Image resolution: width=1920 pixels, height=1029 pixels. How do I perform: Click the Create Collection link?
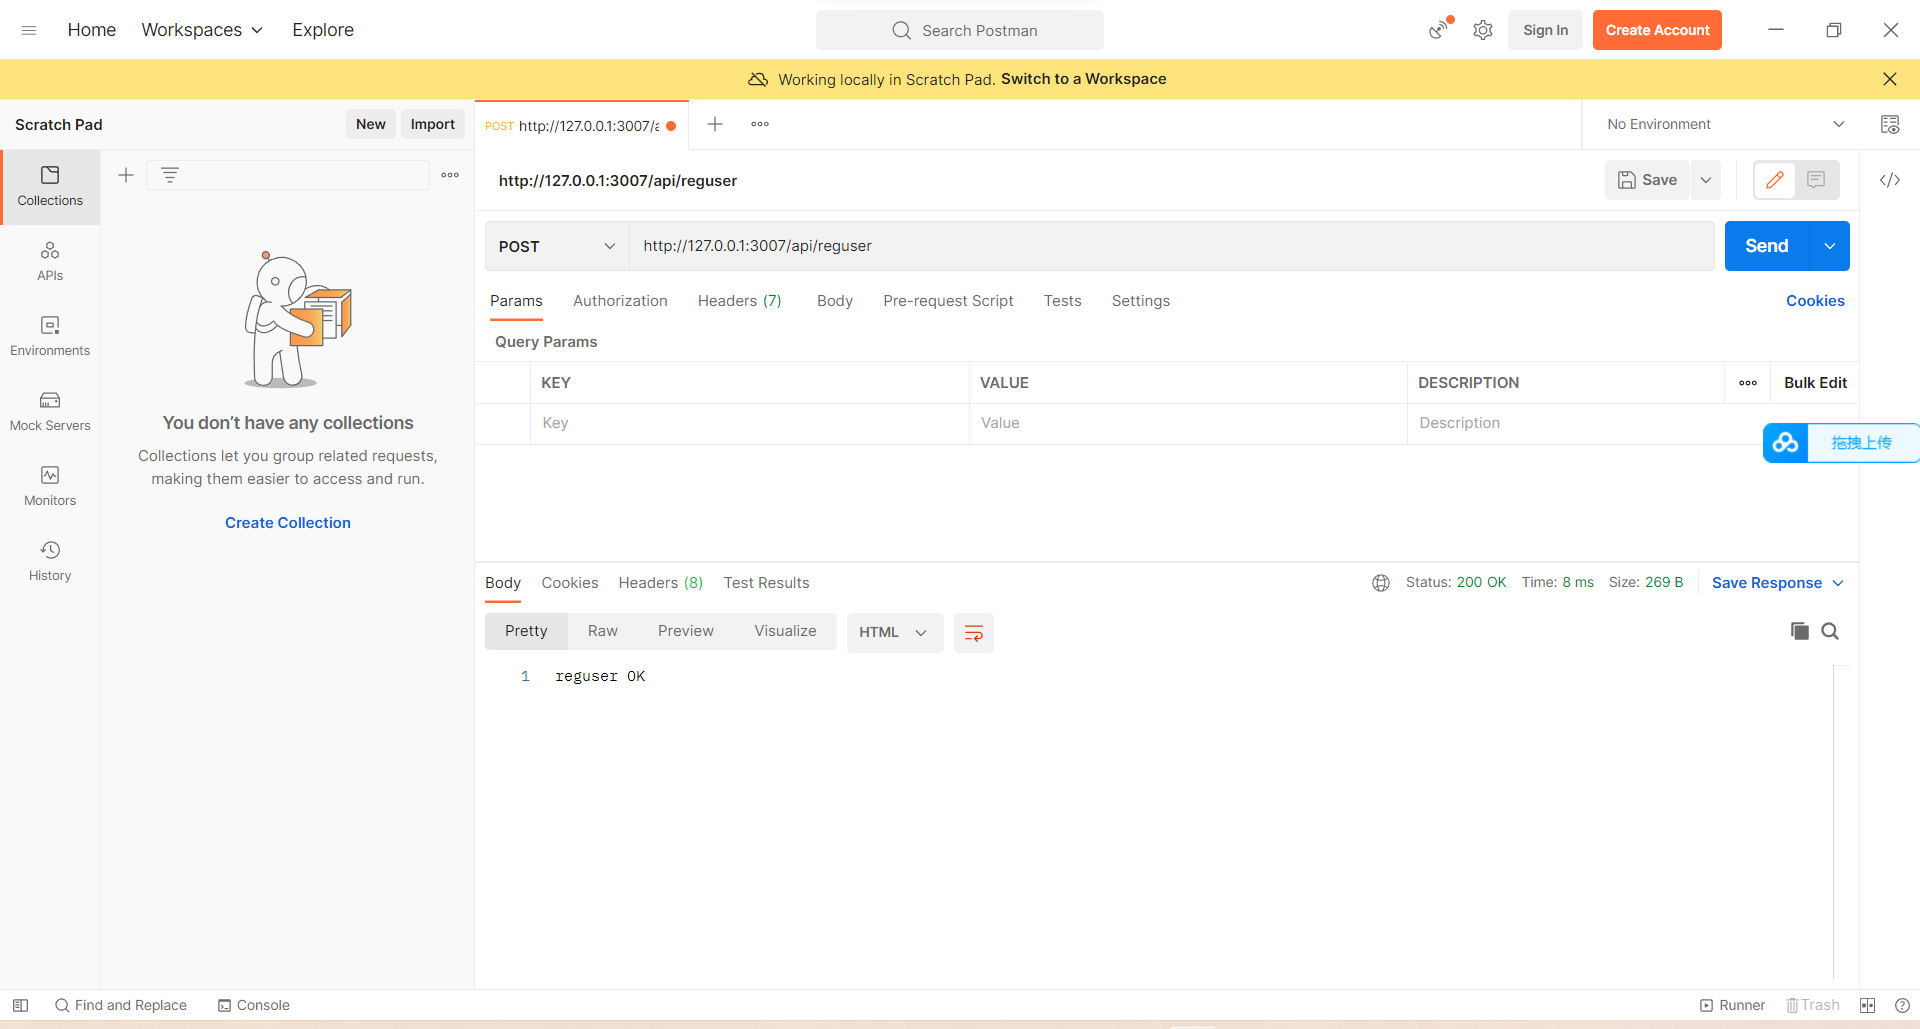(288, 523)
